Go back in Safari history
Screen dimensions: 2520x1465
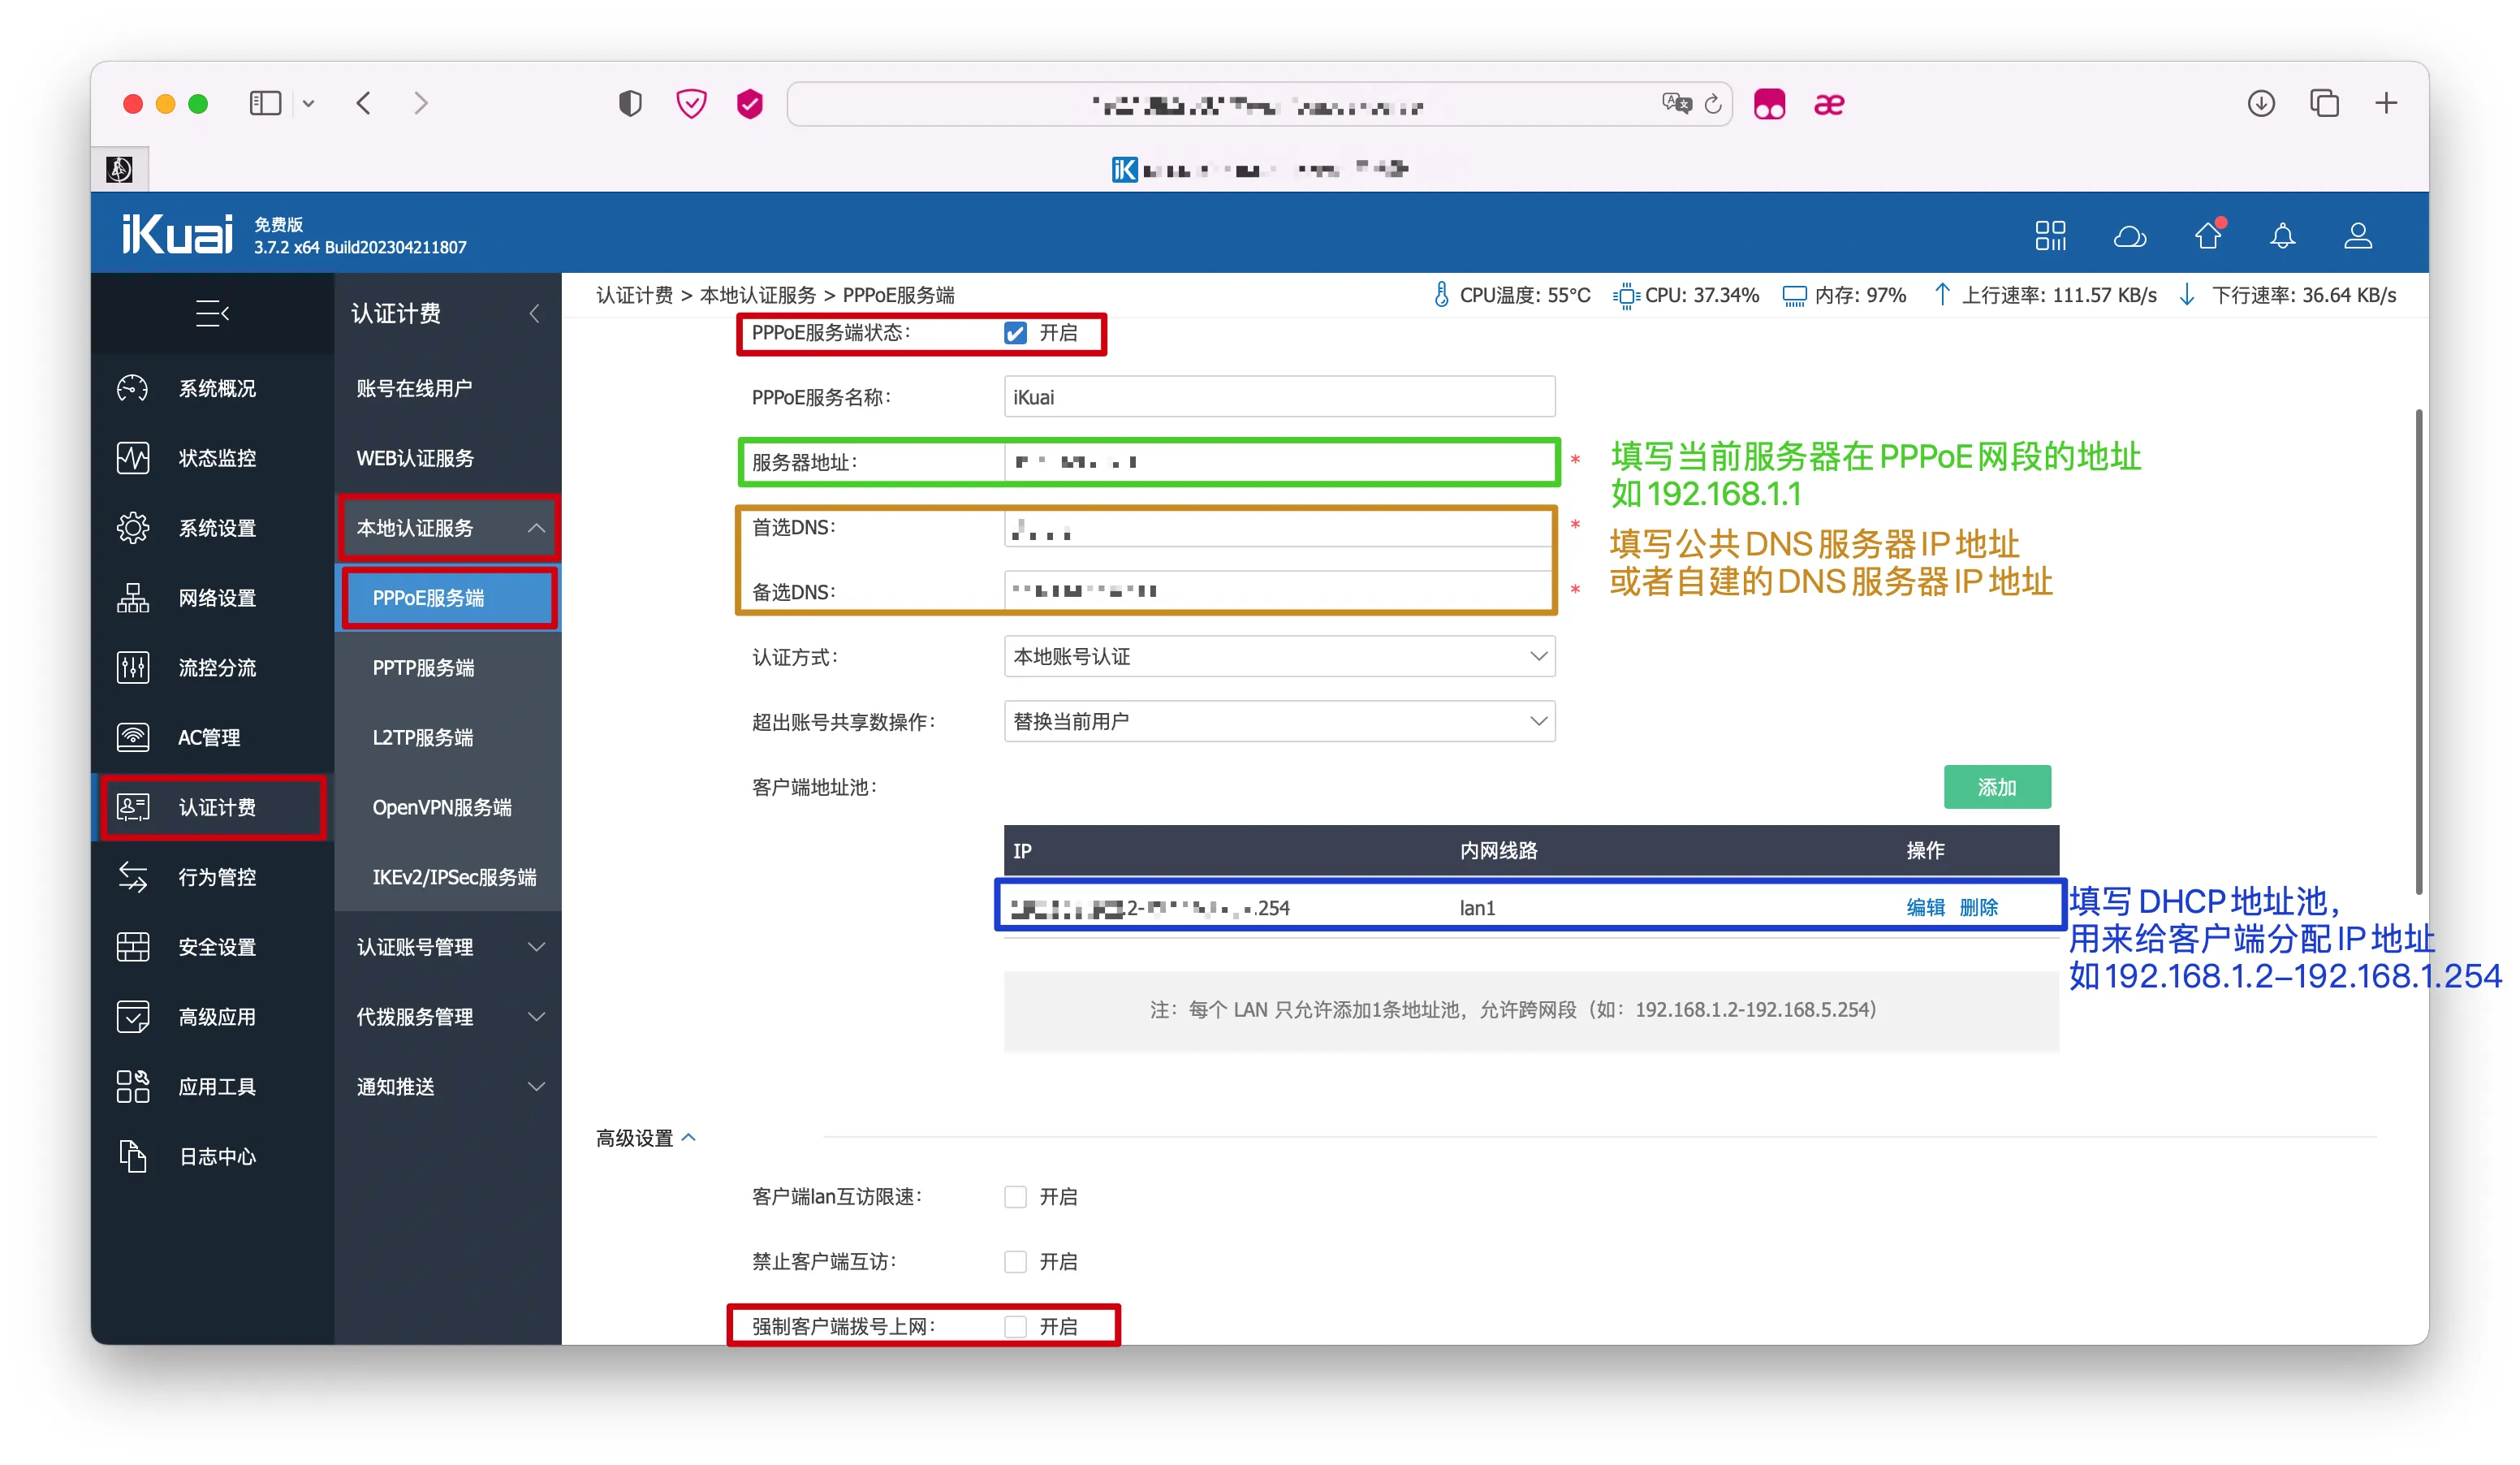click(x=364, y=103)
